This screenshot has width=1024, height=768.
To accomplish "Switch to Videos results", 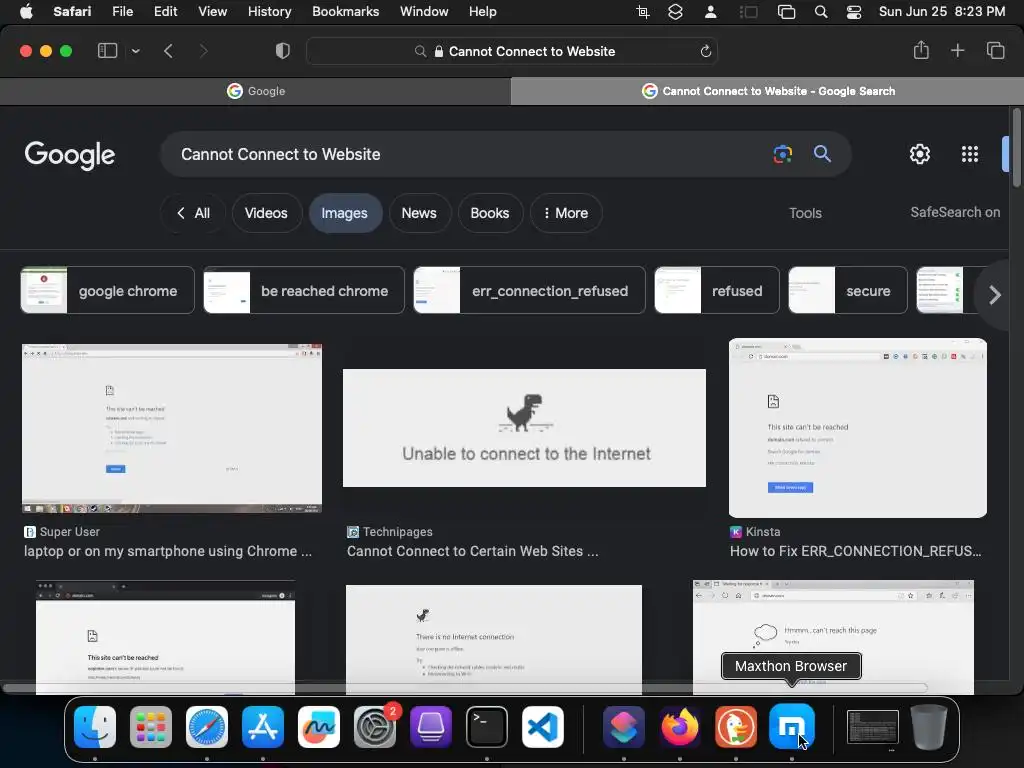I will tap(266, 213).
